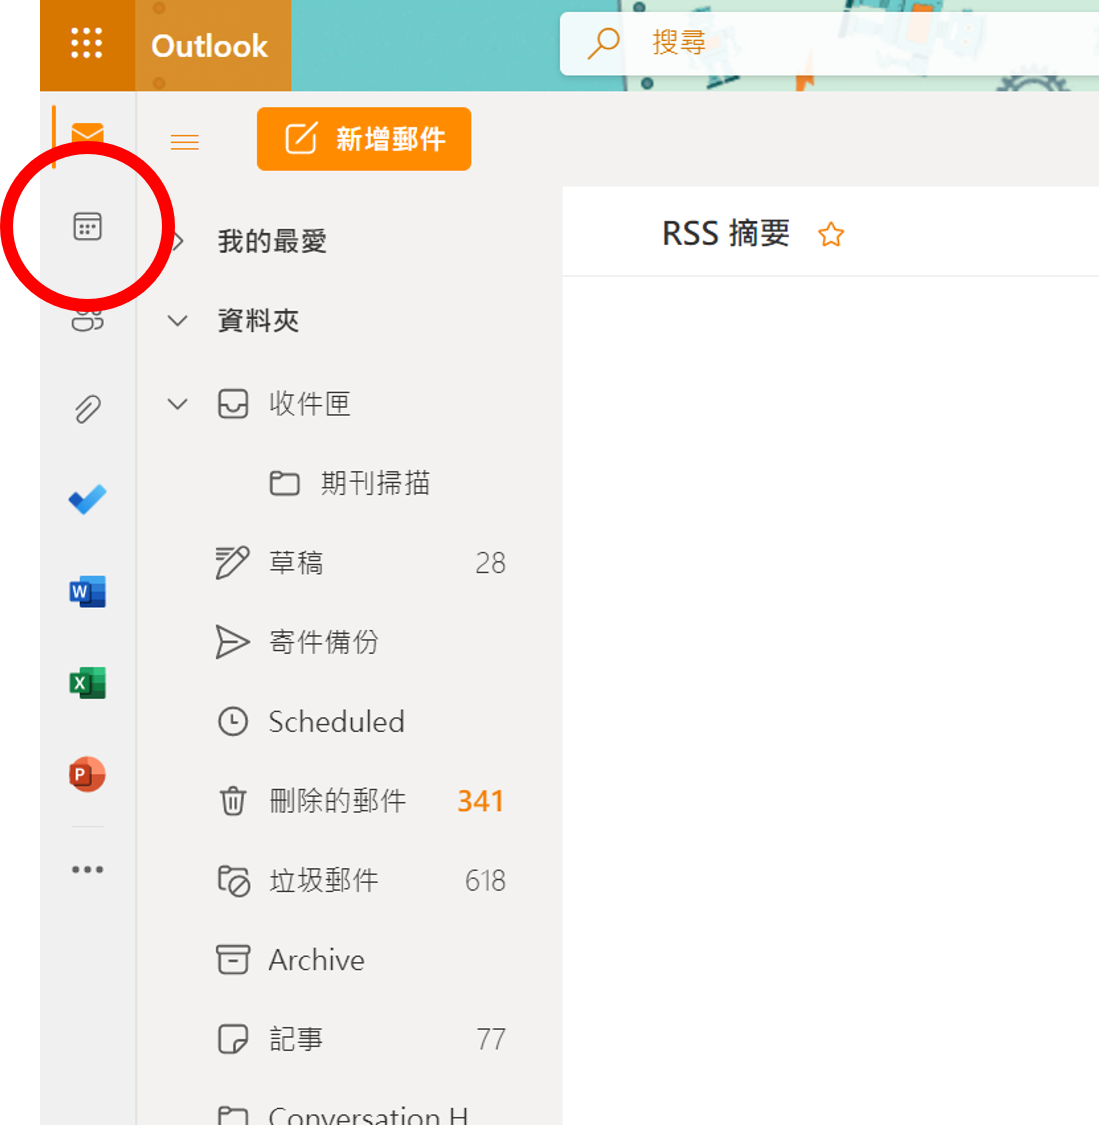Image resolution: width=1099 pixels, height=1125 pixels.
Task: Open the To Do checkmark app
Action: click(88, 499)
